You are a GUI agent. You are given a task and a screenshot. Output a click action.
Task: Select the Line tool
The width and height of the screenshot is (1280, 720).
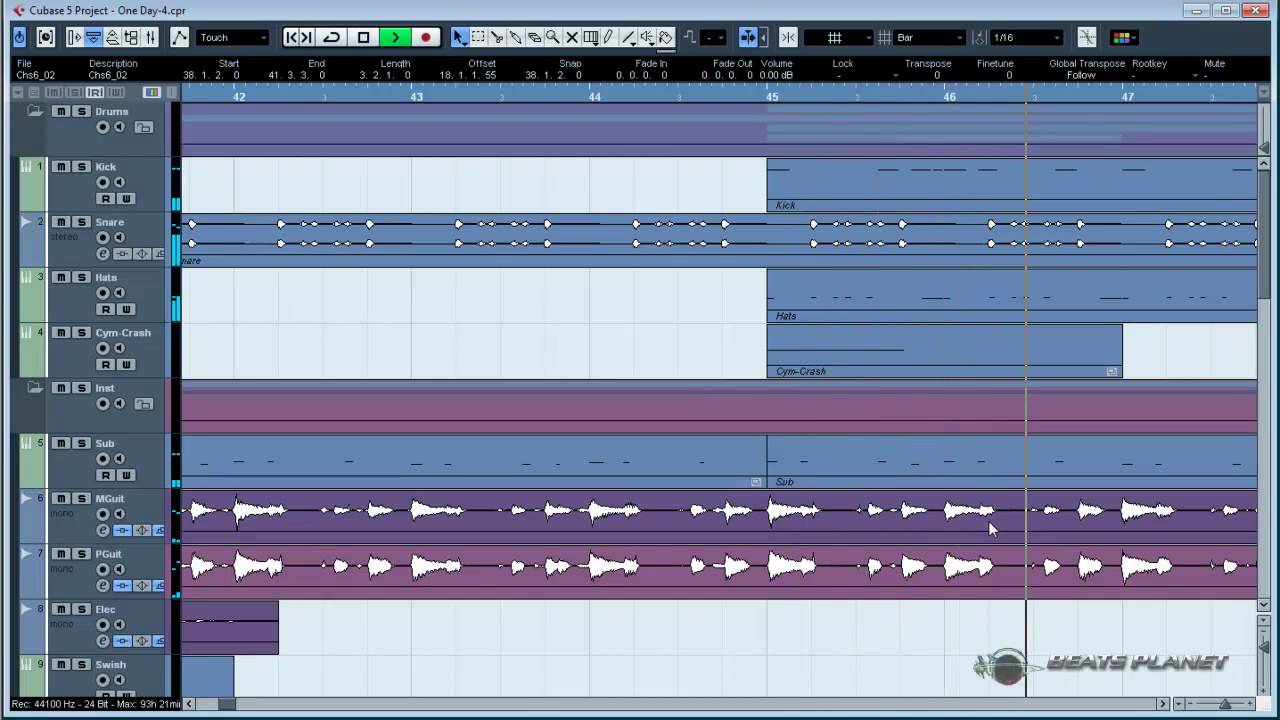coord(628,37)
